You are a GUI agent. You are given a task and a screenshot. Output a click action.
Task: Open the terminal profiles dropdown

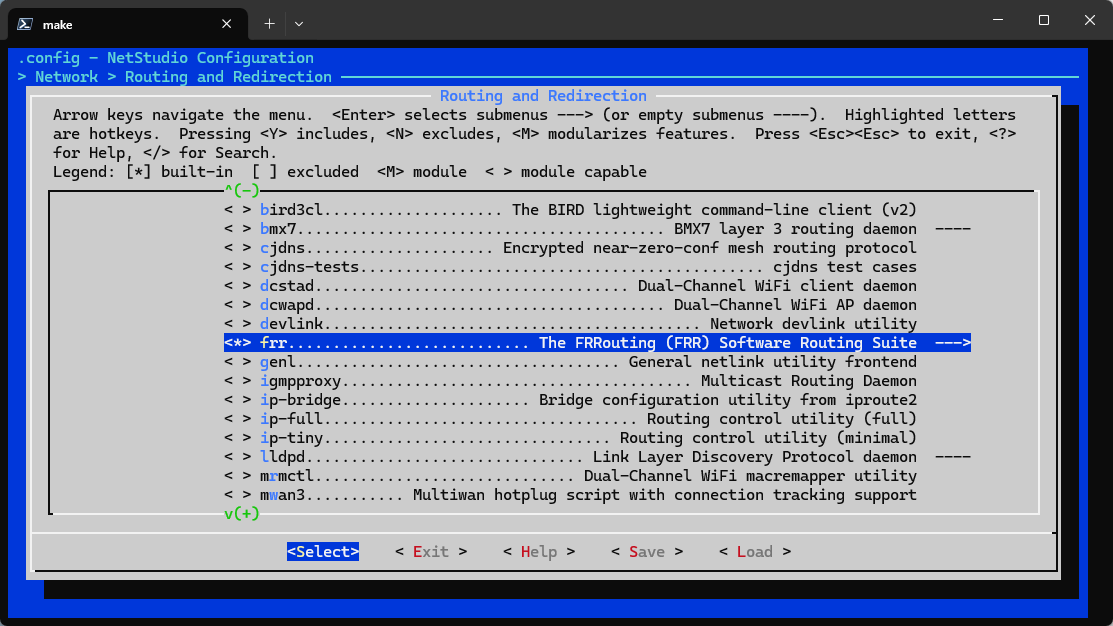[x=299, y=22]
